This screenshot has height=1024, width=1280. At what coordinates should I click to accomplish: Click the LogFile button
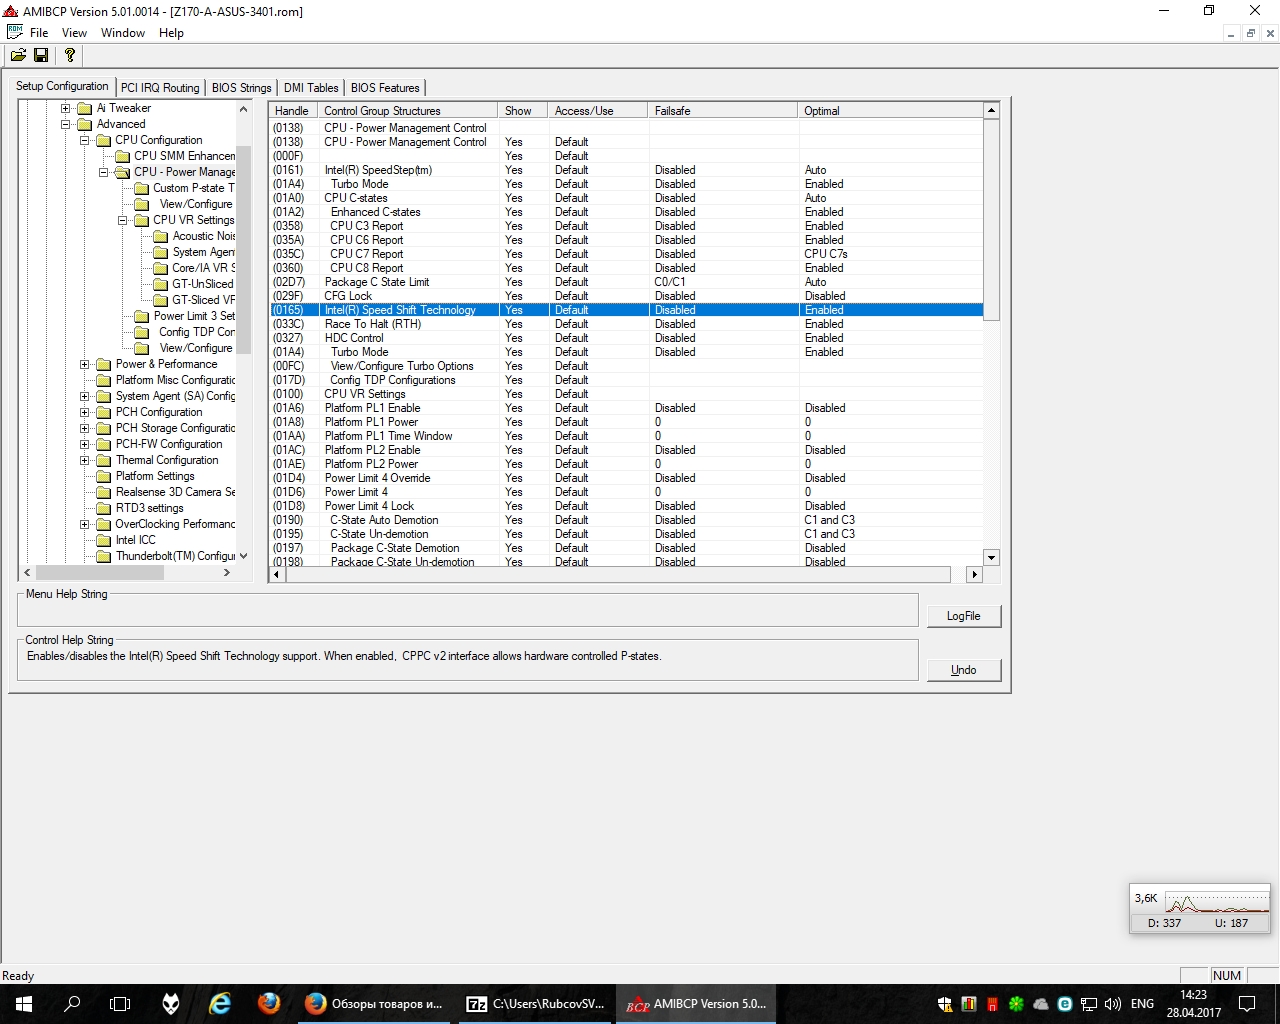point(963,616)
